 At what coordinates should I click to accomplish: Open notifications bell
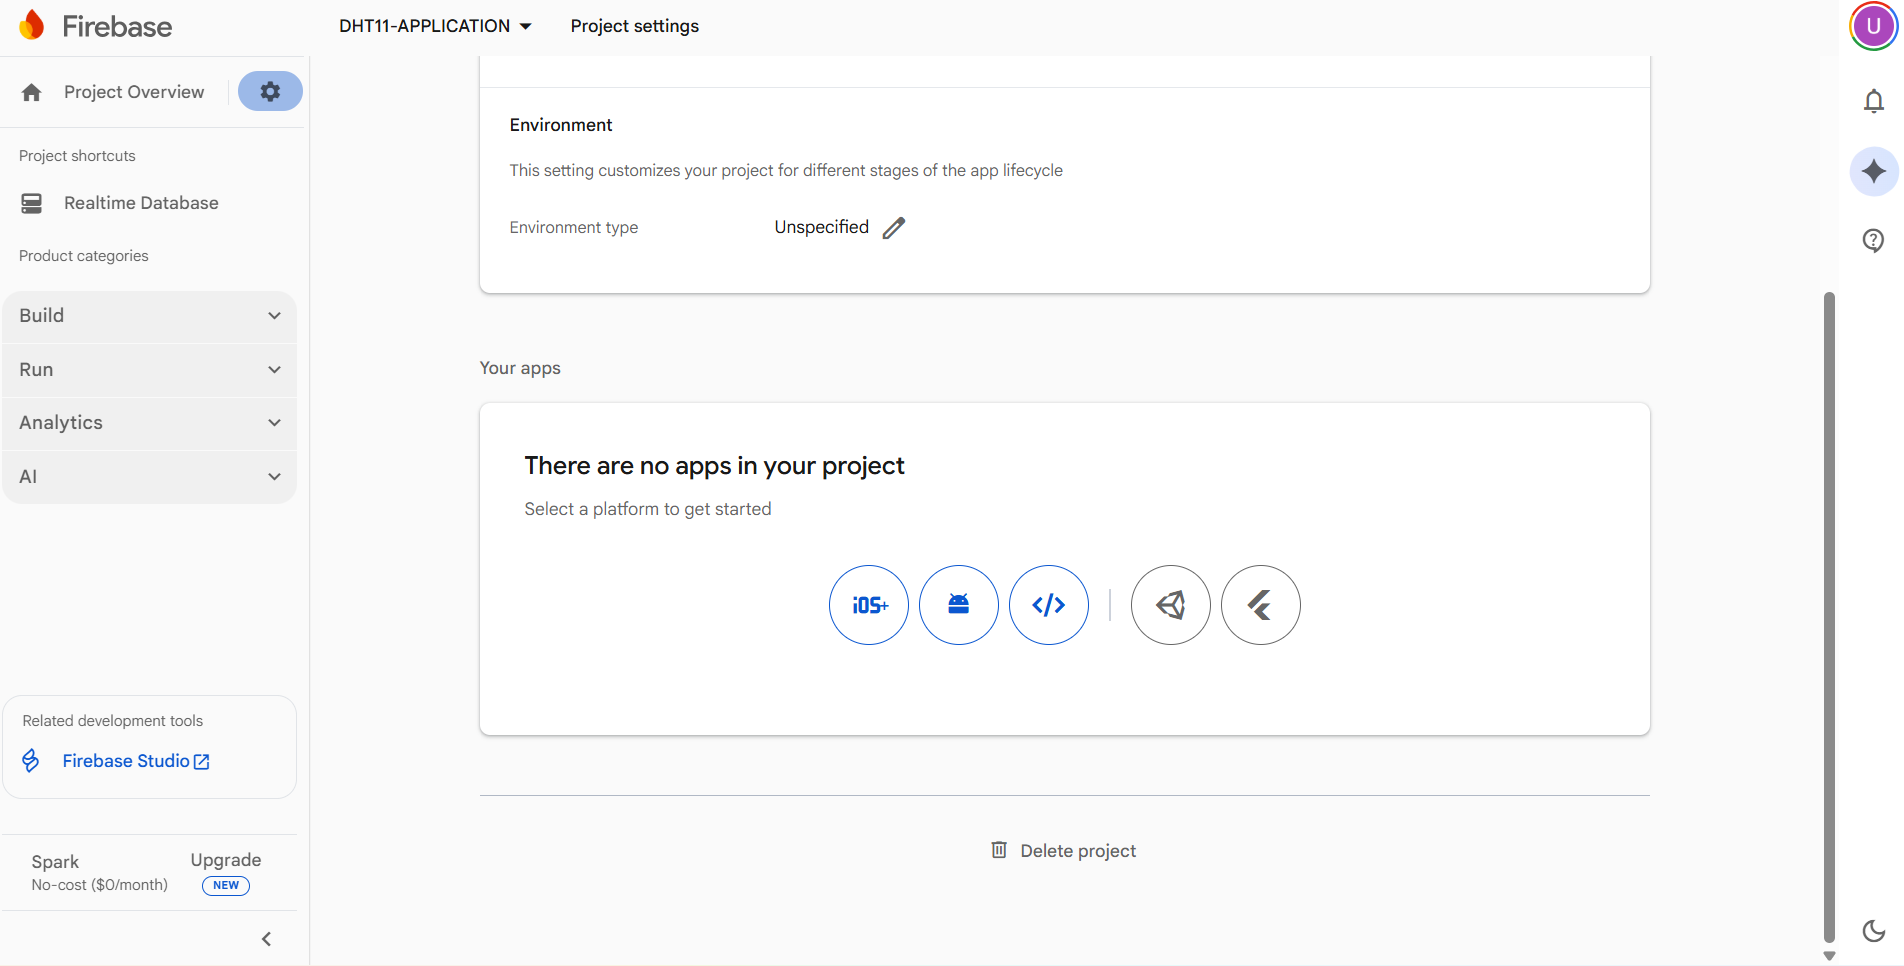(1873, 101)
